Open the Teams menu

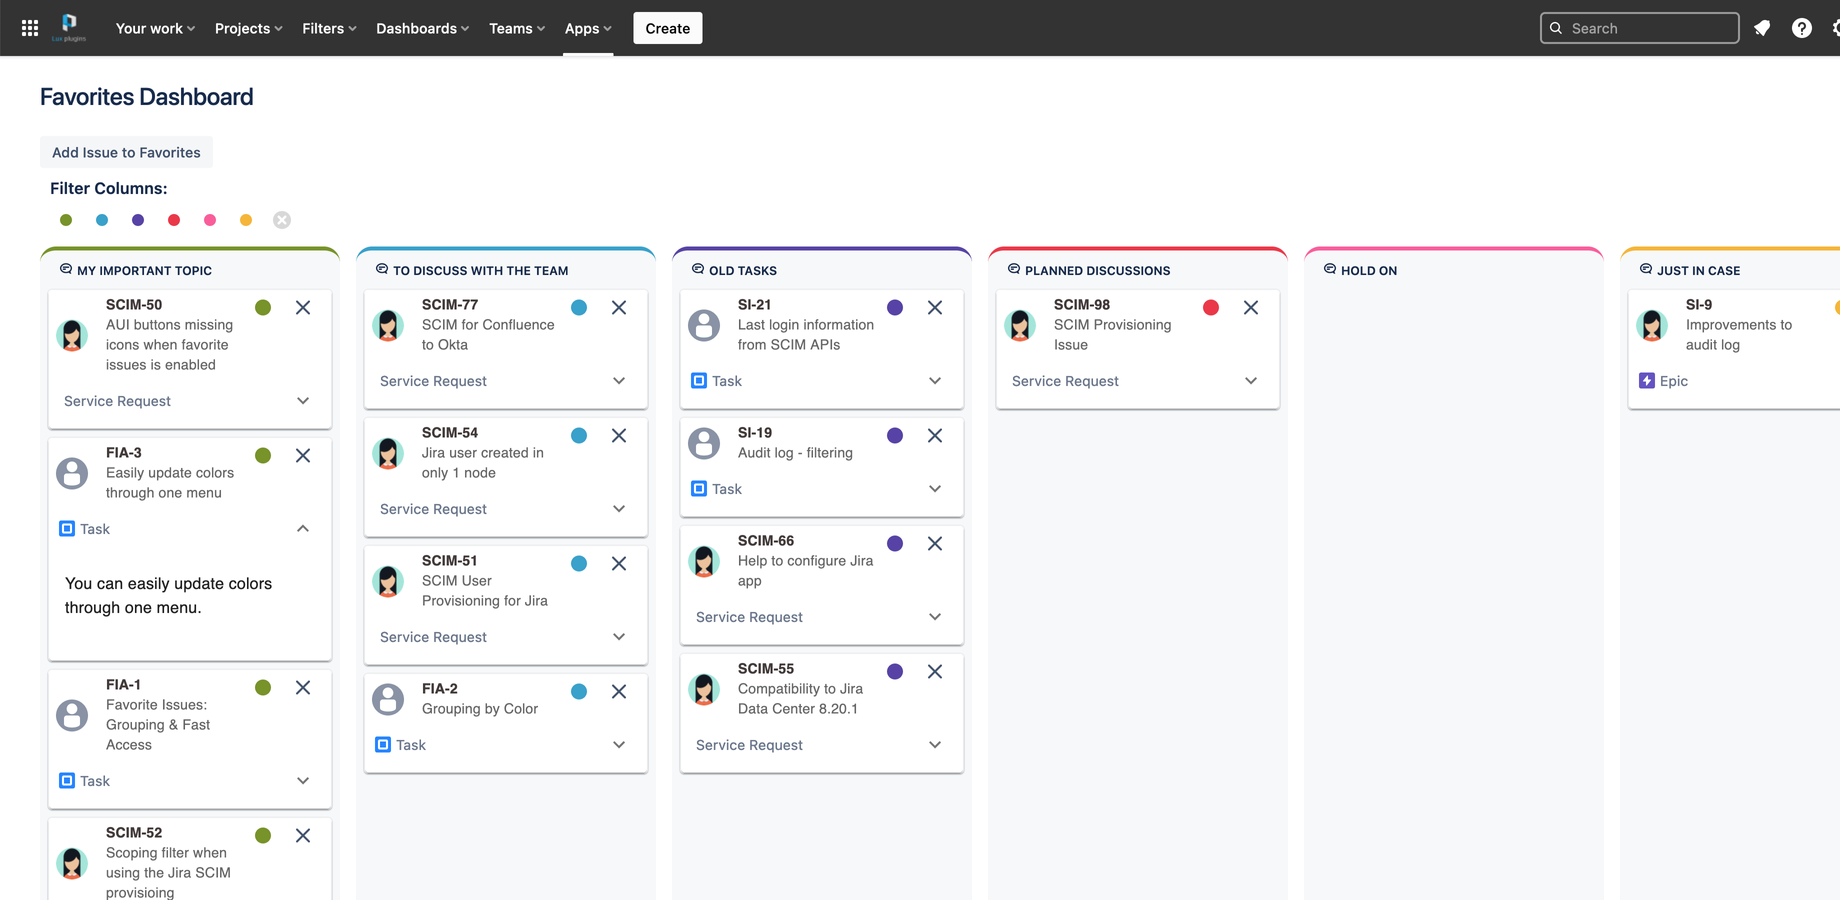point(517,28)
